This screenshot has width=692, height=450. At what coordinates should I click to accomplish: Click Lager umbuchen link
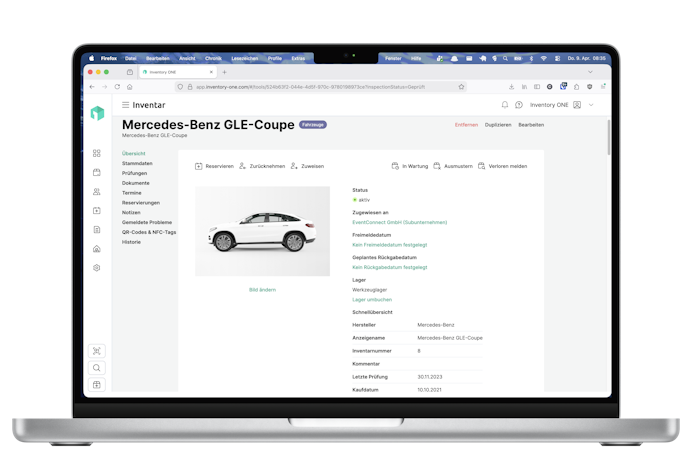click(x=372, y=300)
